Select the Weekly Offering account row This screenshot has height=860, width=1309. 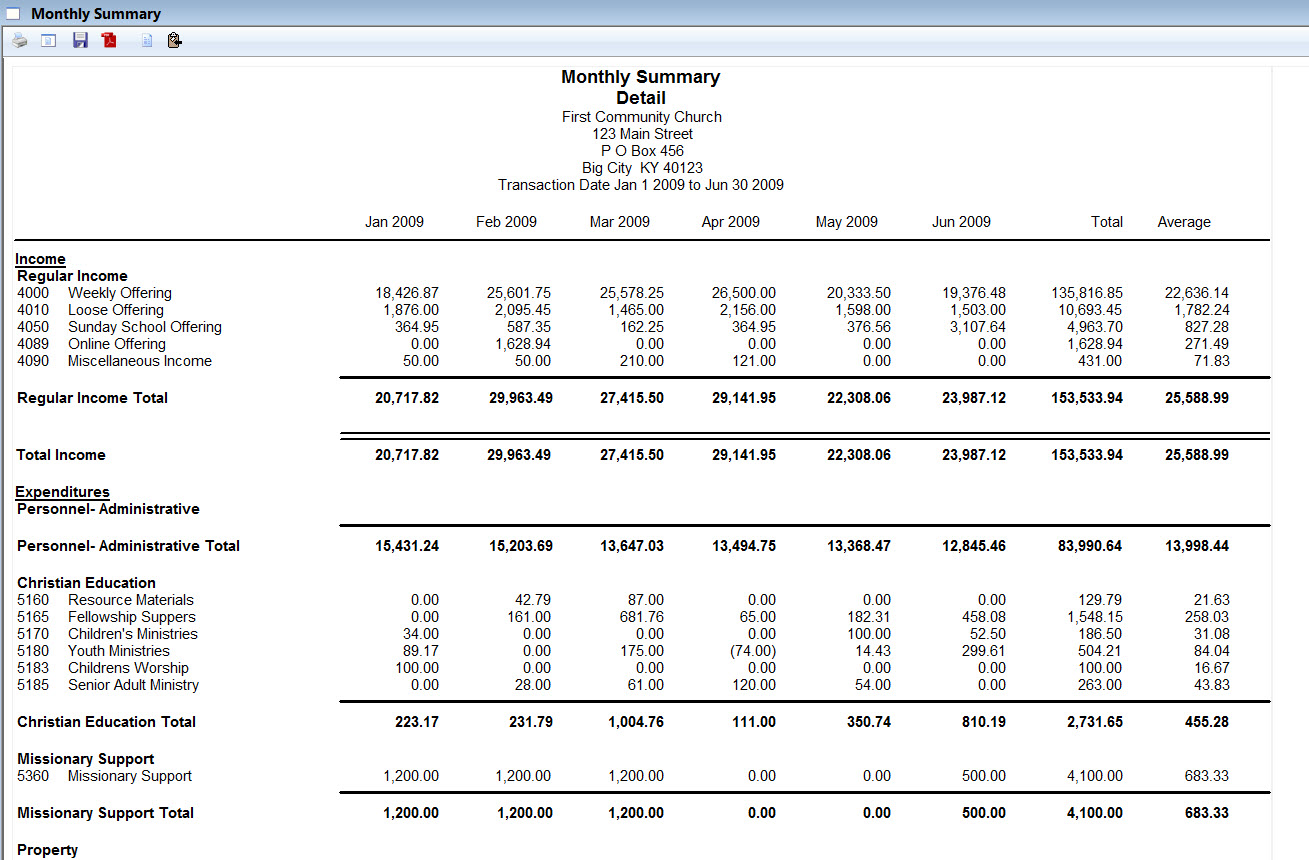pyautogui.click(x=119, y=293)
